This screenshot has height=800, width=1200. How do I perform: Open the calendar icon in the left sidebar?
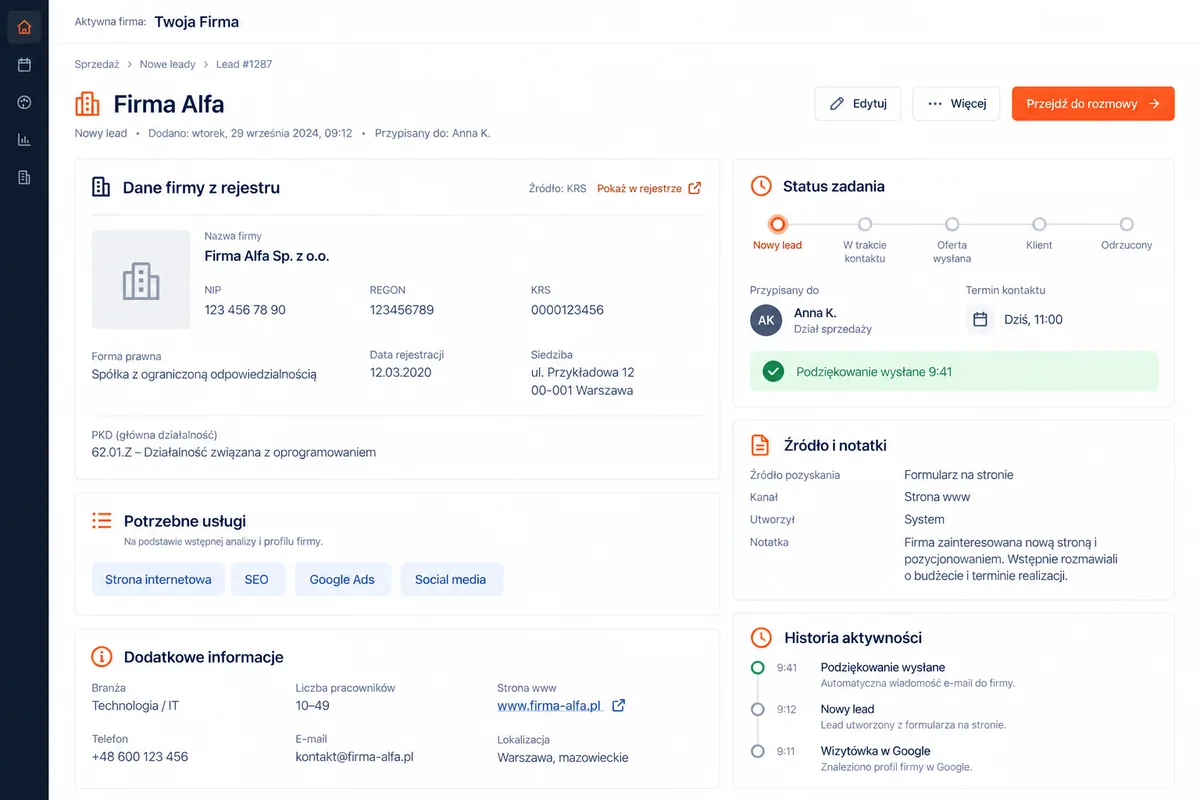click(x=24, y=65)
